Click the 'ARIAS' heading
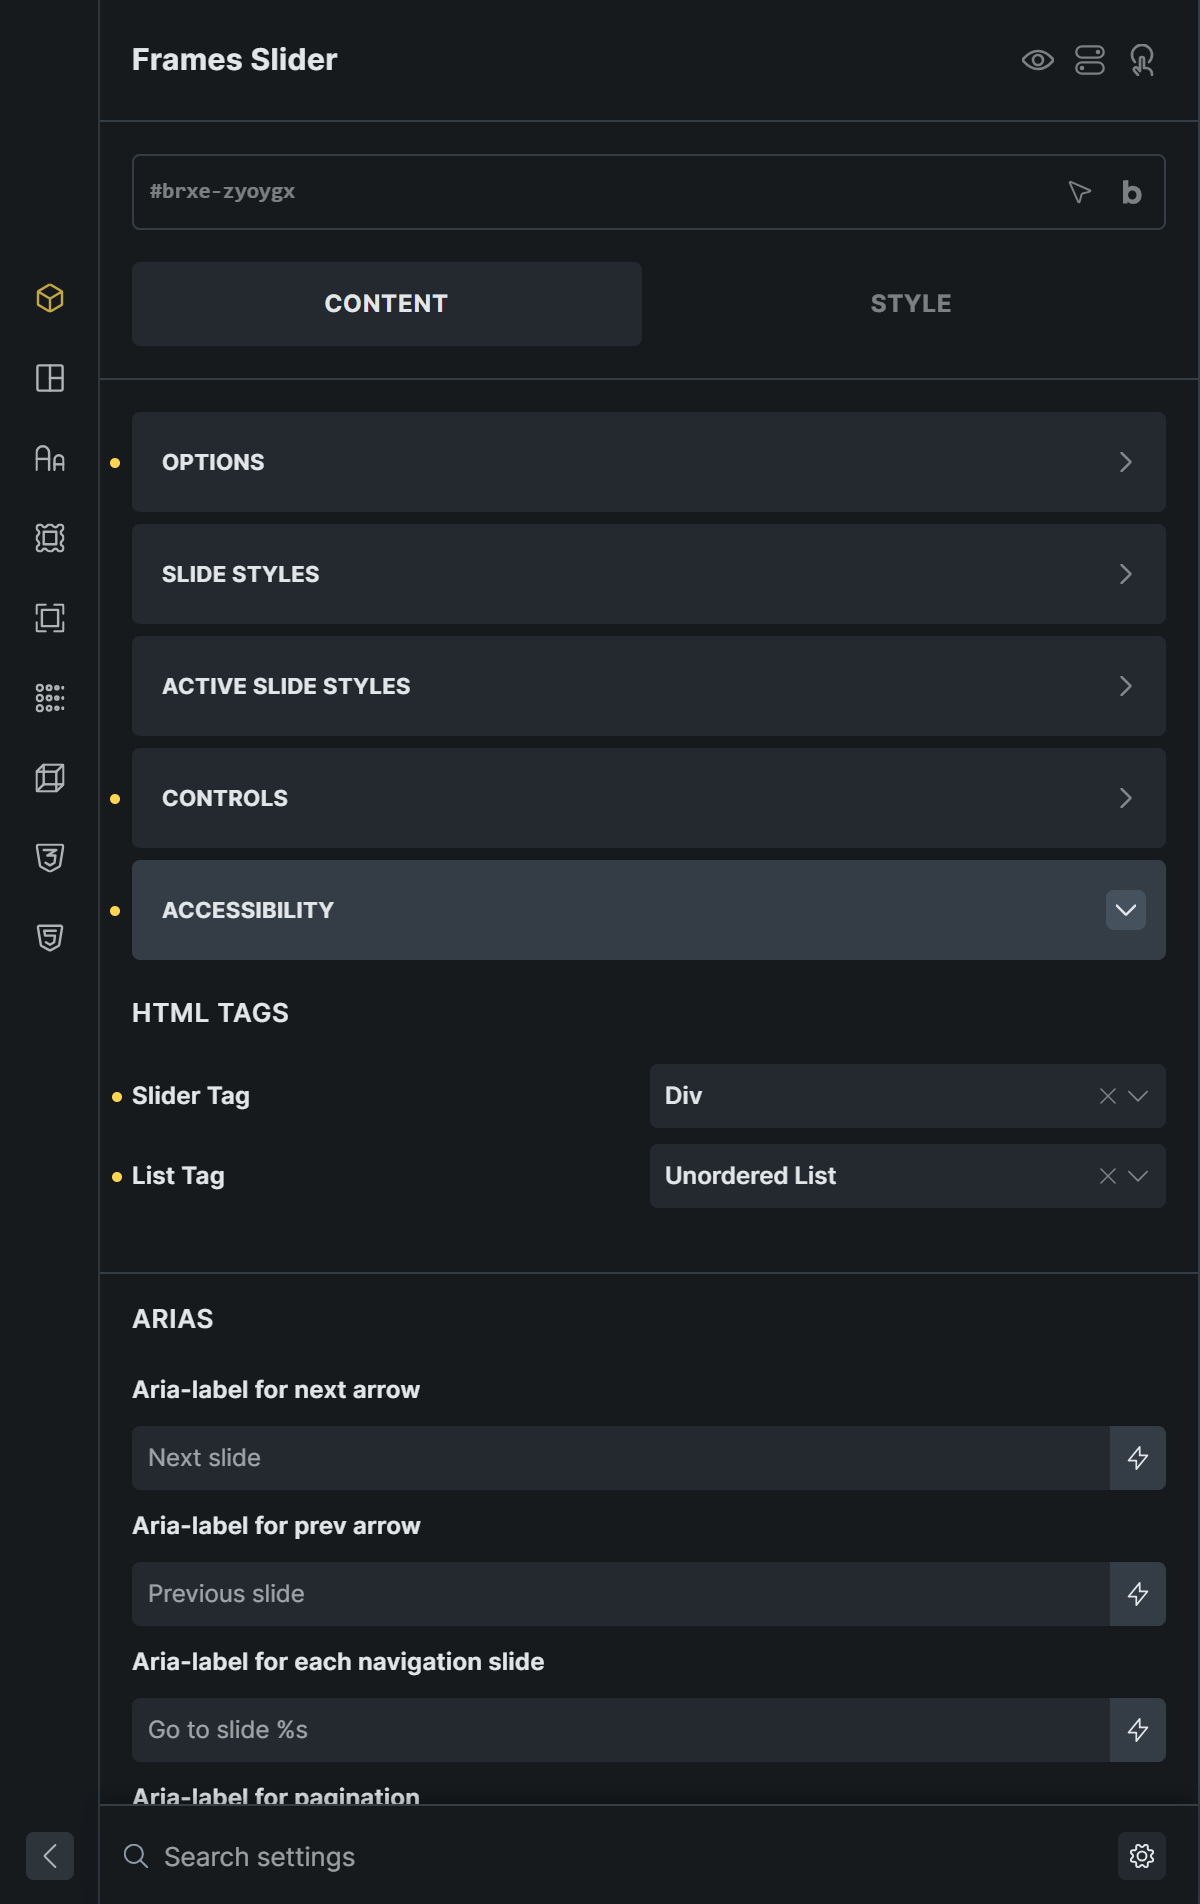This screenshot has height=1904, width=1200. click(x=173, y=1319)
